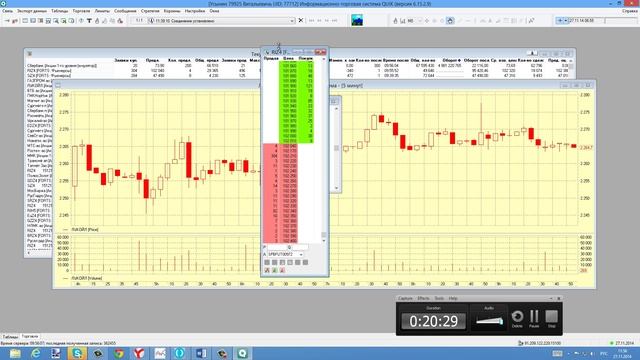Screen dimensions: 640x360
Task: Adjust the Audio level slider in recorder
Action: pyautogui.click(x=489, y=321)
